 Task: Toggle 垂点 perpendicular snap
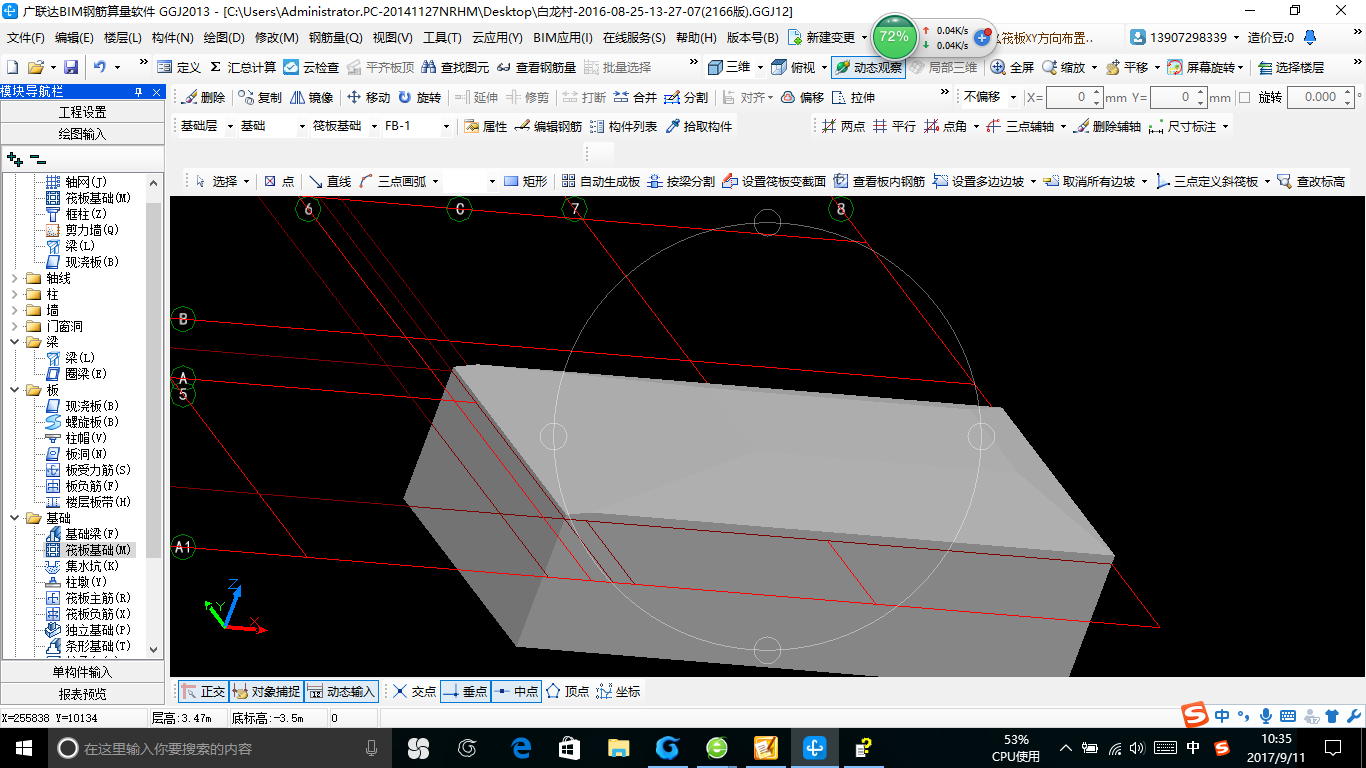click(x=465, y=691)
